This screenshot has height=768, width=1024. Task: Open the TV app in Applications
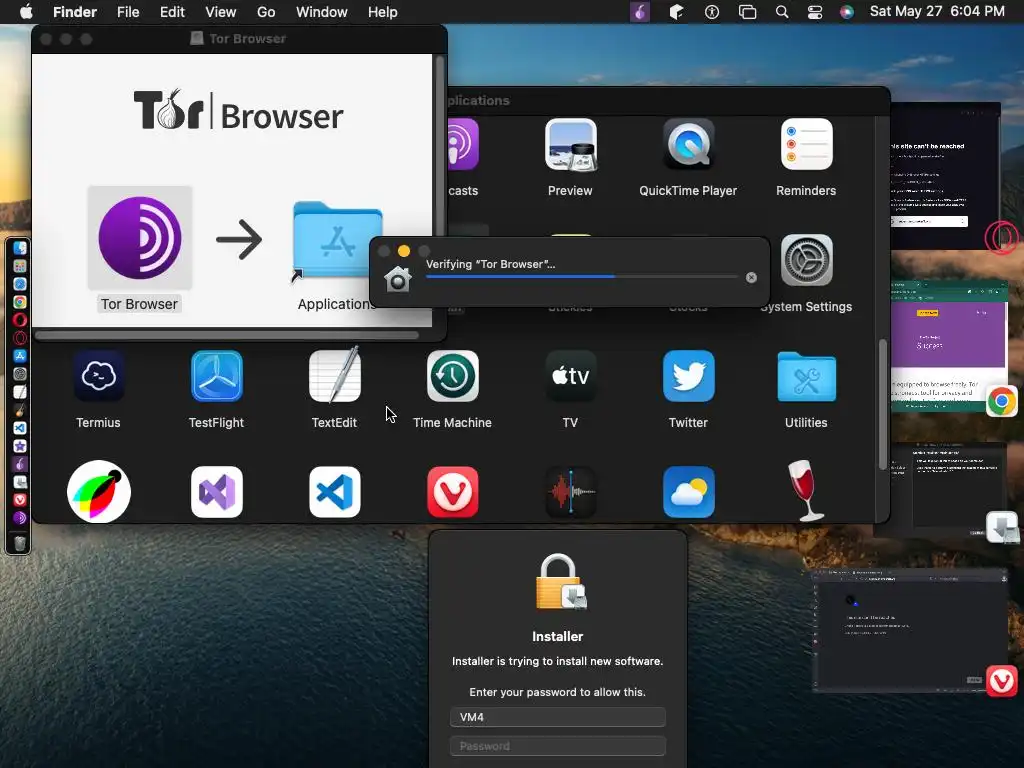pos(570,376)
